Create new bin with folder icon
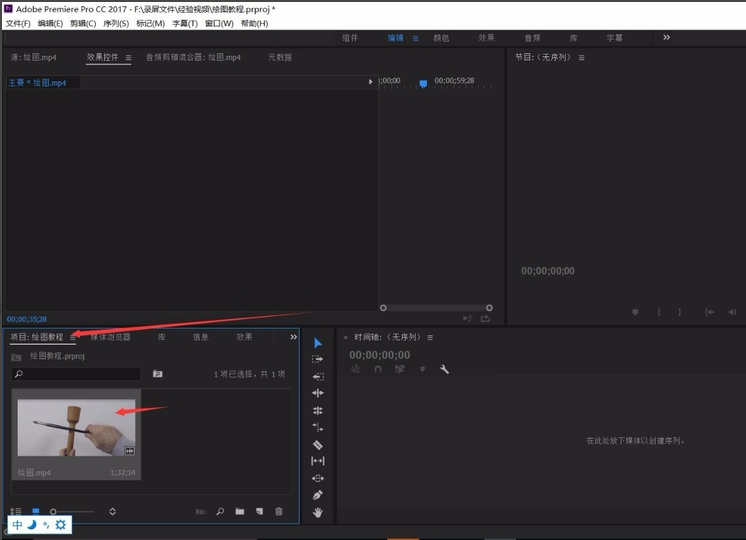The image size is (746, 540). point(240,511)
